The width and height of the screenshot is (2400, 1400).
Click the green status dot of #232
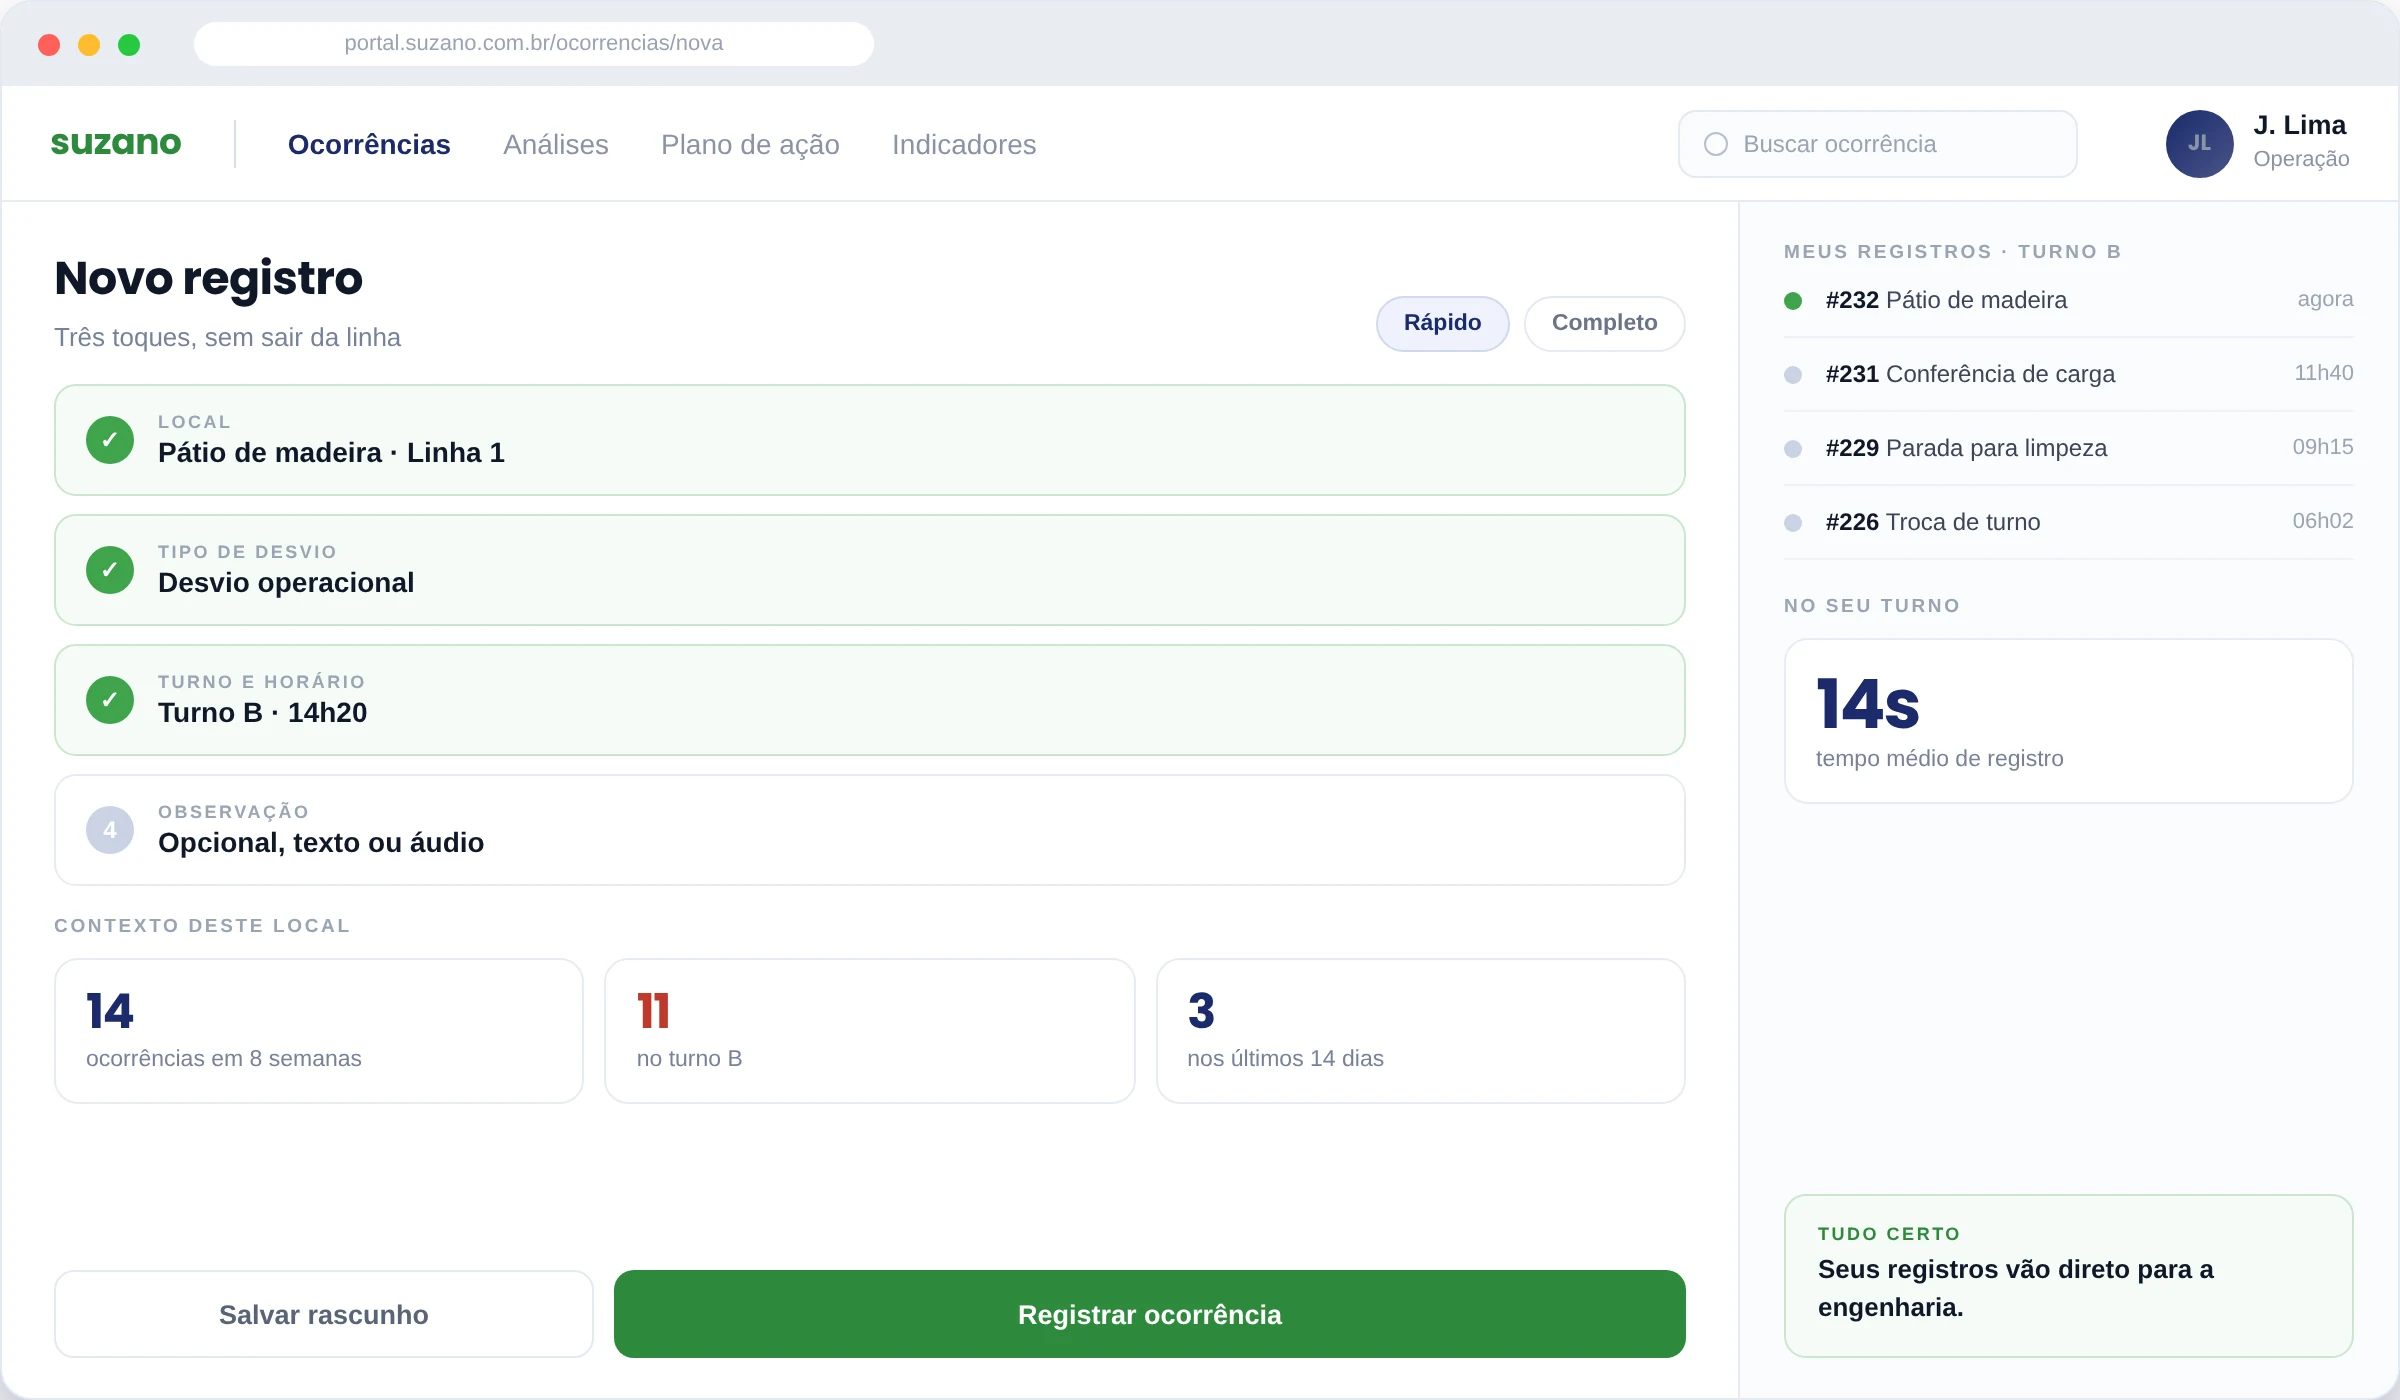[x=1793, y=301]
